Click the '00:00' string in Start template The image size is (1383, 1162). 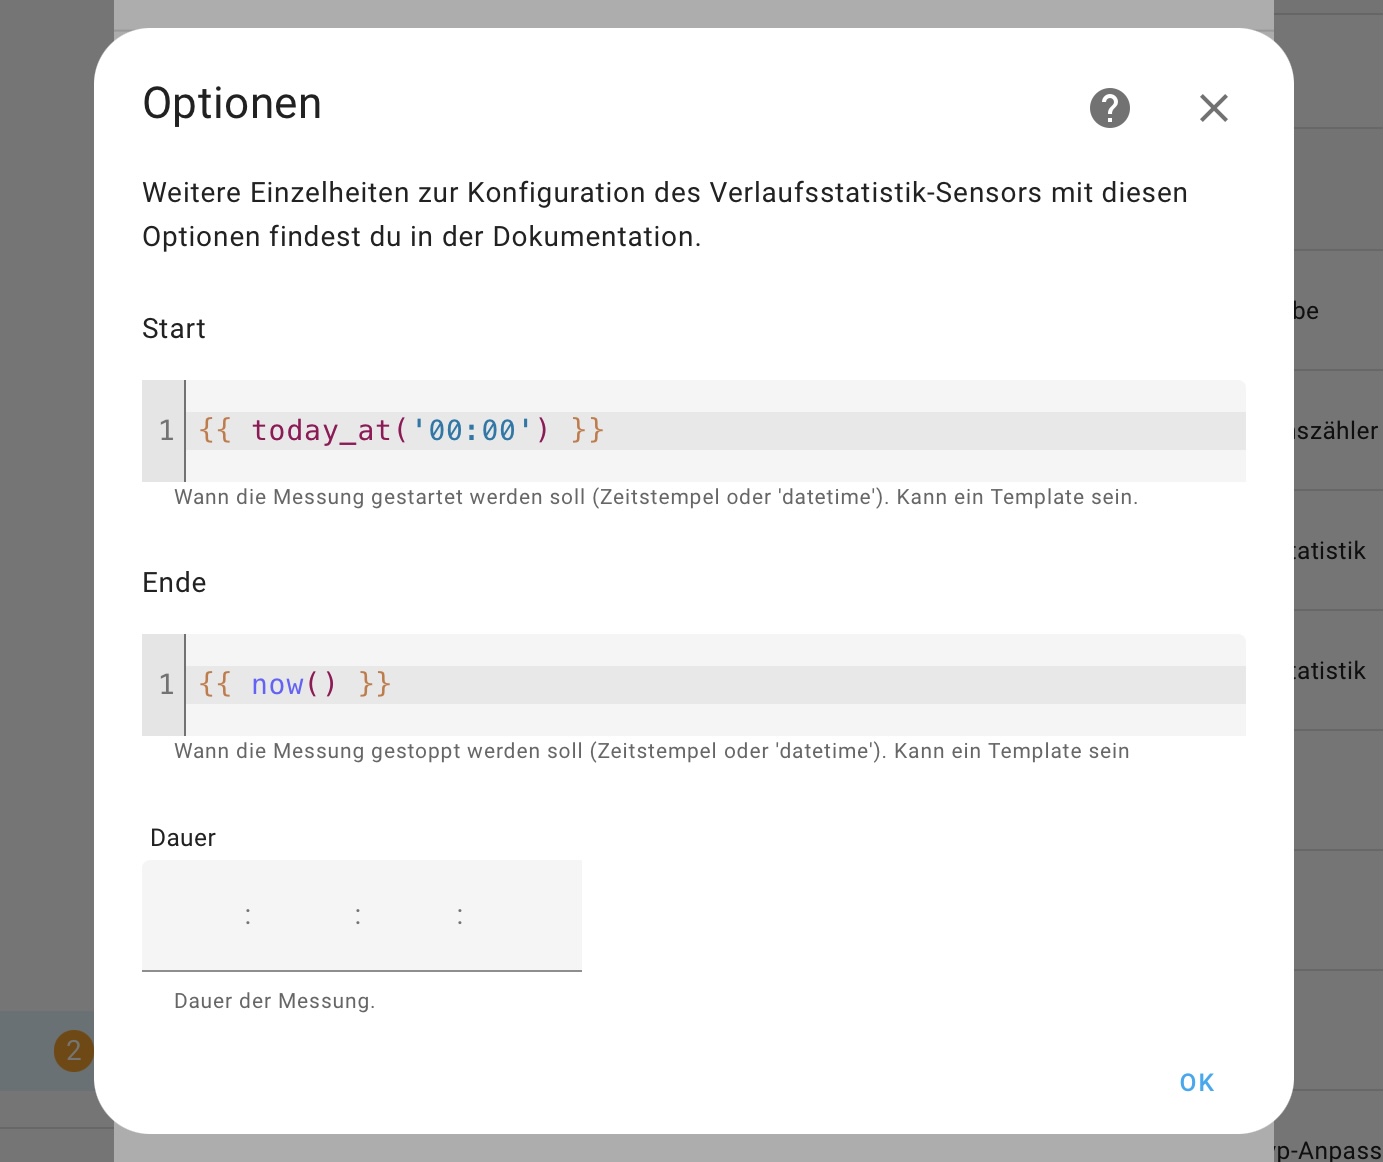pos(472,431)
